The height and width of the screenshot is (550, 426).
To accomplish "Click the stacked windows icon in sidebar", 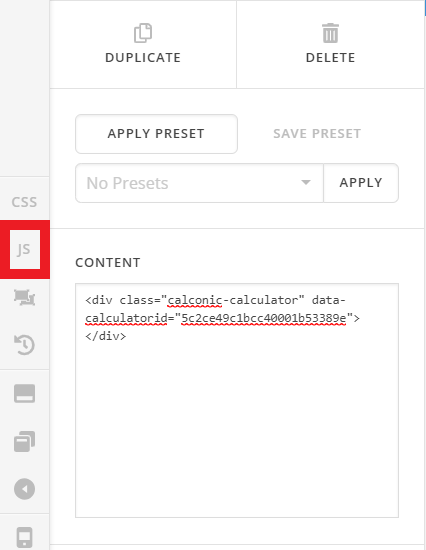I will coord(24,441).
